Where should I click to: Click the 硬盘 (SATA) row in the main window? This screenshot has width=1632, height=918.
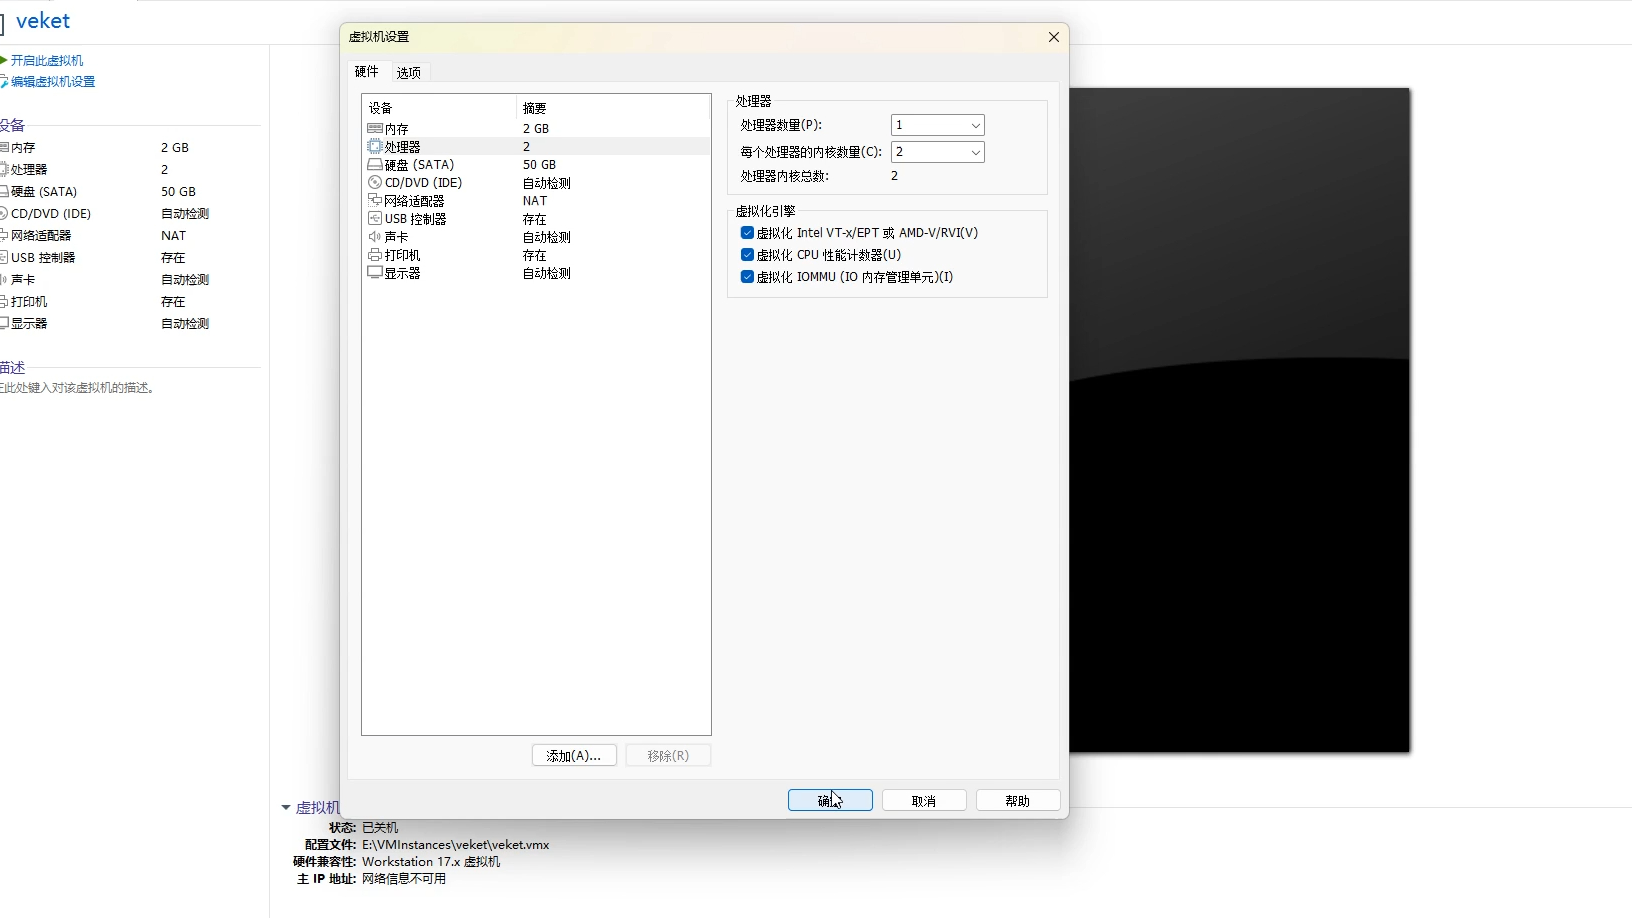pyautogui.click(x=130, y=191)
